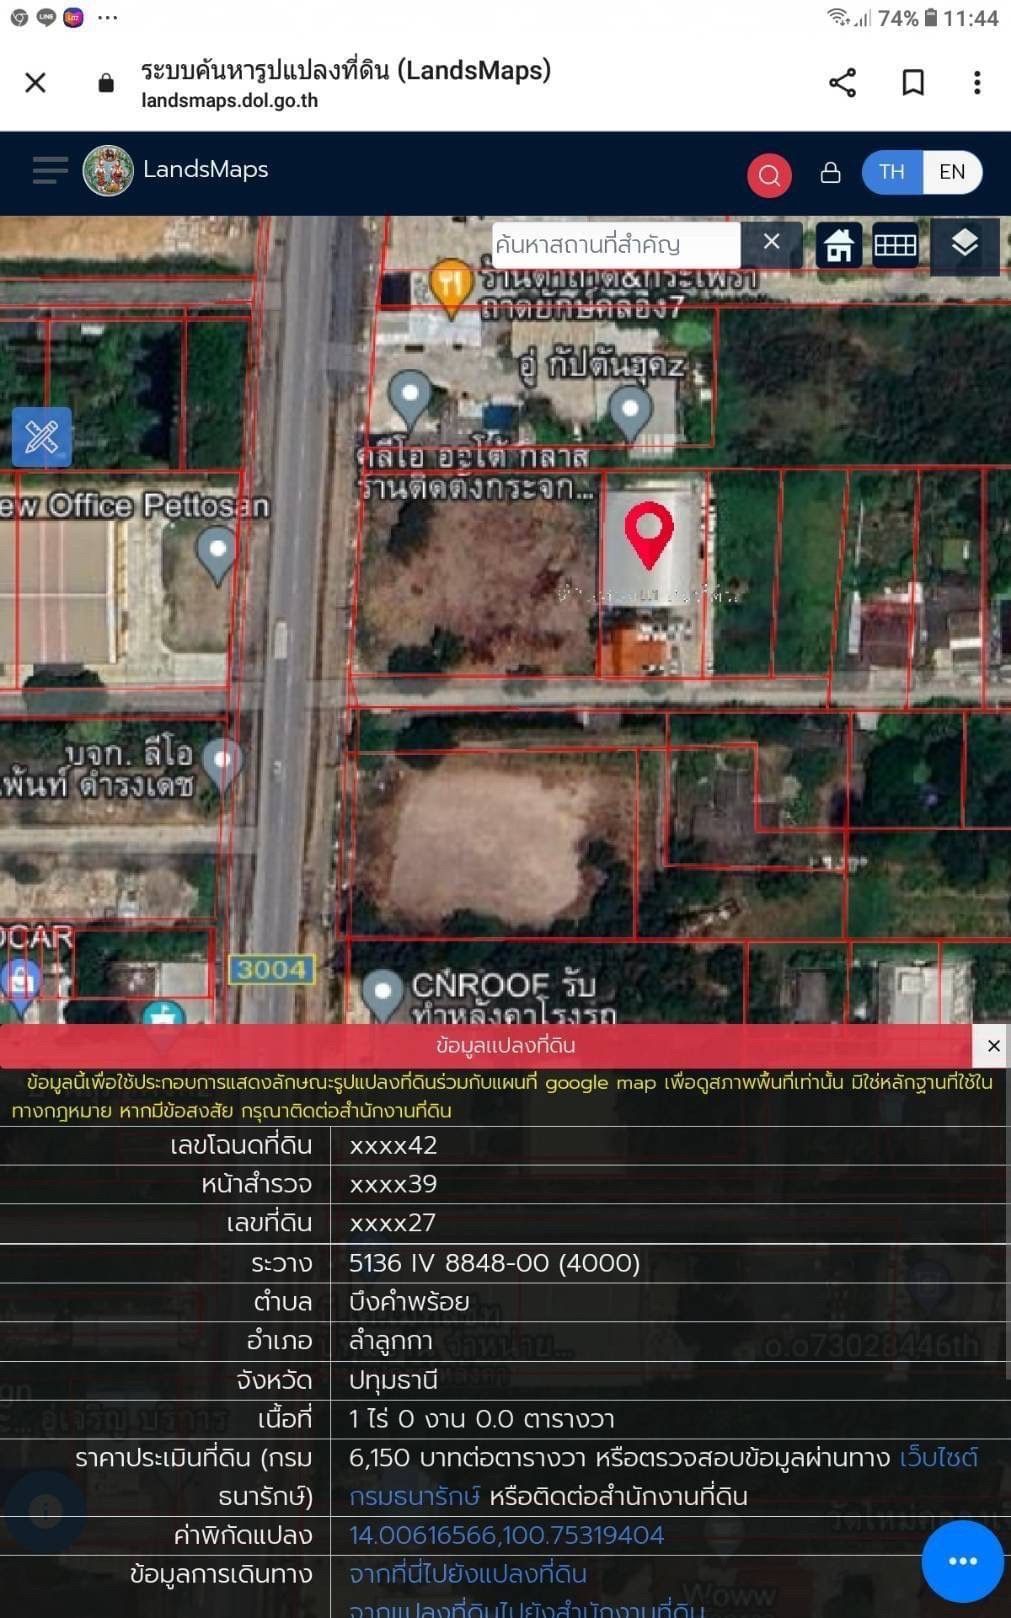The width and height of the screenshot is (1011, 1618).
Task: Tap the อู่ กัปตันฮุคz place marker
Action: (630, 414)
